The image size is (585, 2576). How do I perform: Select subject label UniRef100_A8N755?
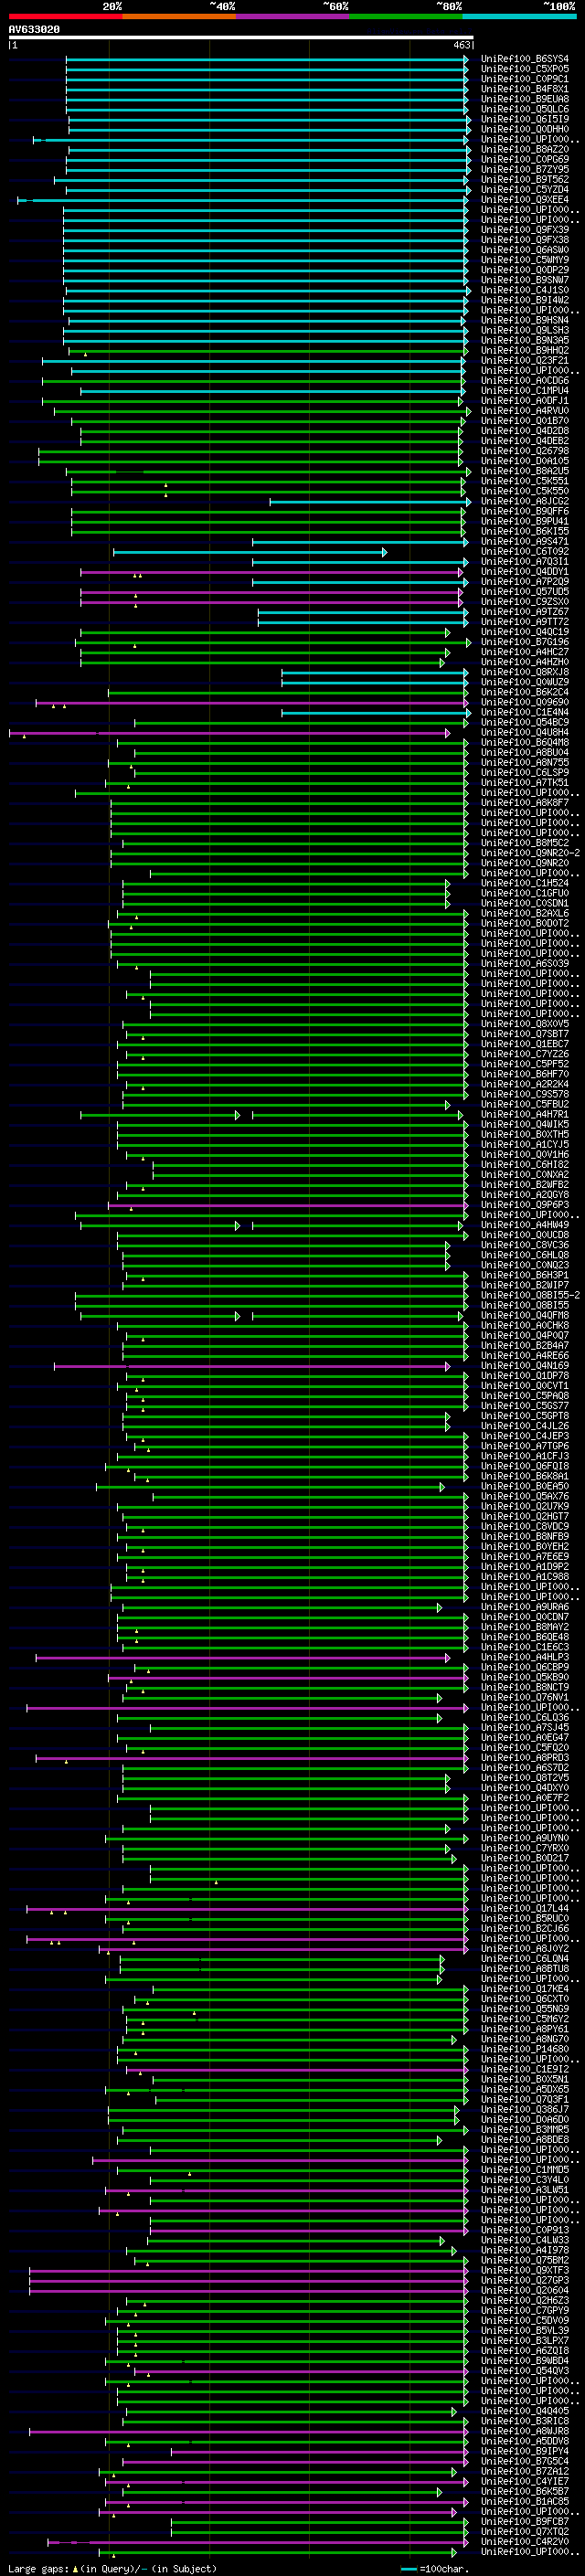coord(524,763)
